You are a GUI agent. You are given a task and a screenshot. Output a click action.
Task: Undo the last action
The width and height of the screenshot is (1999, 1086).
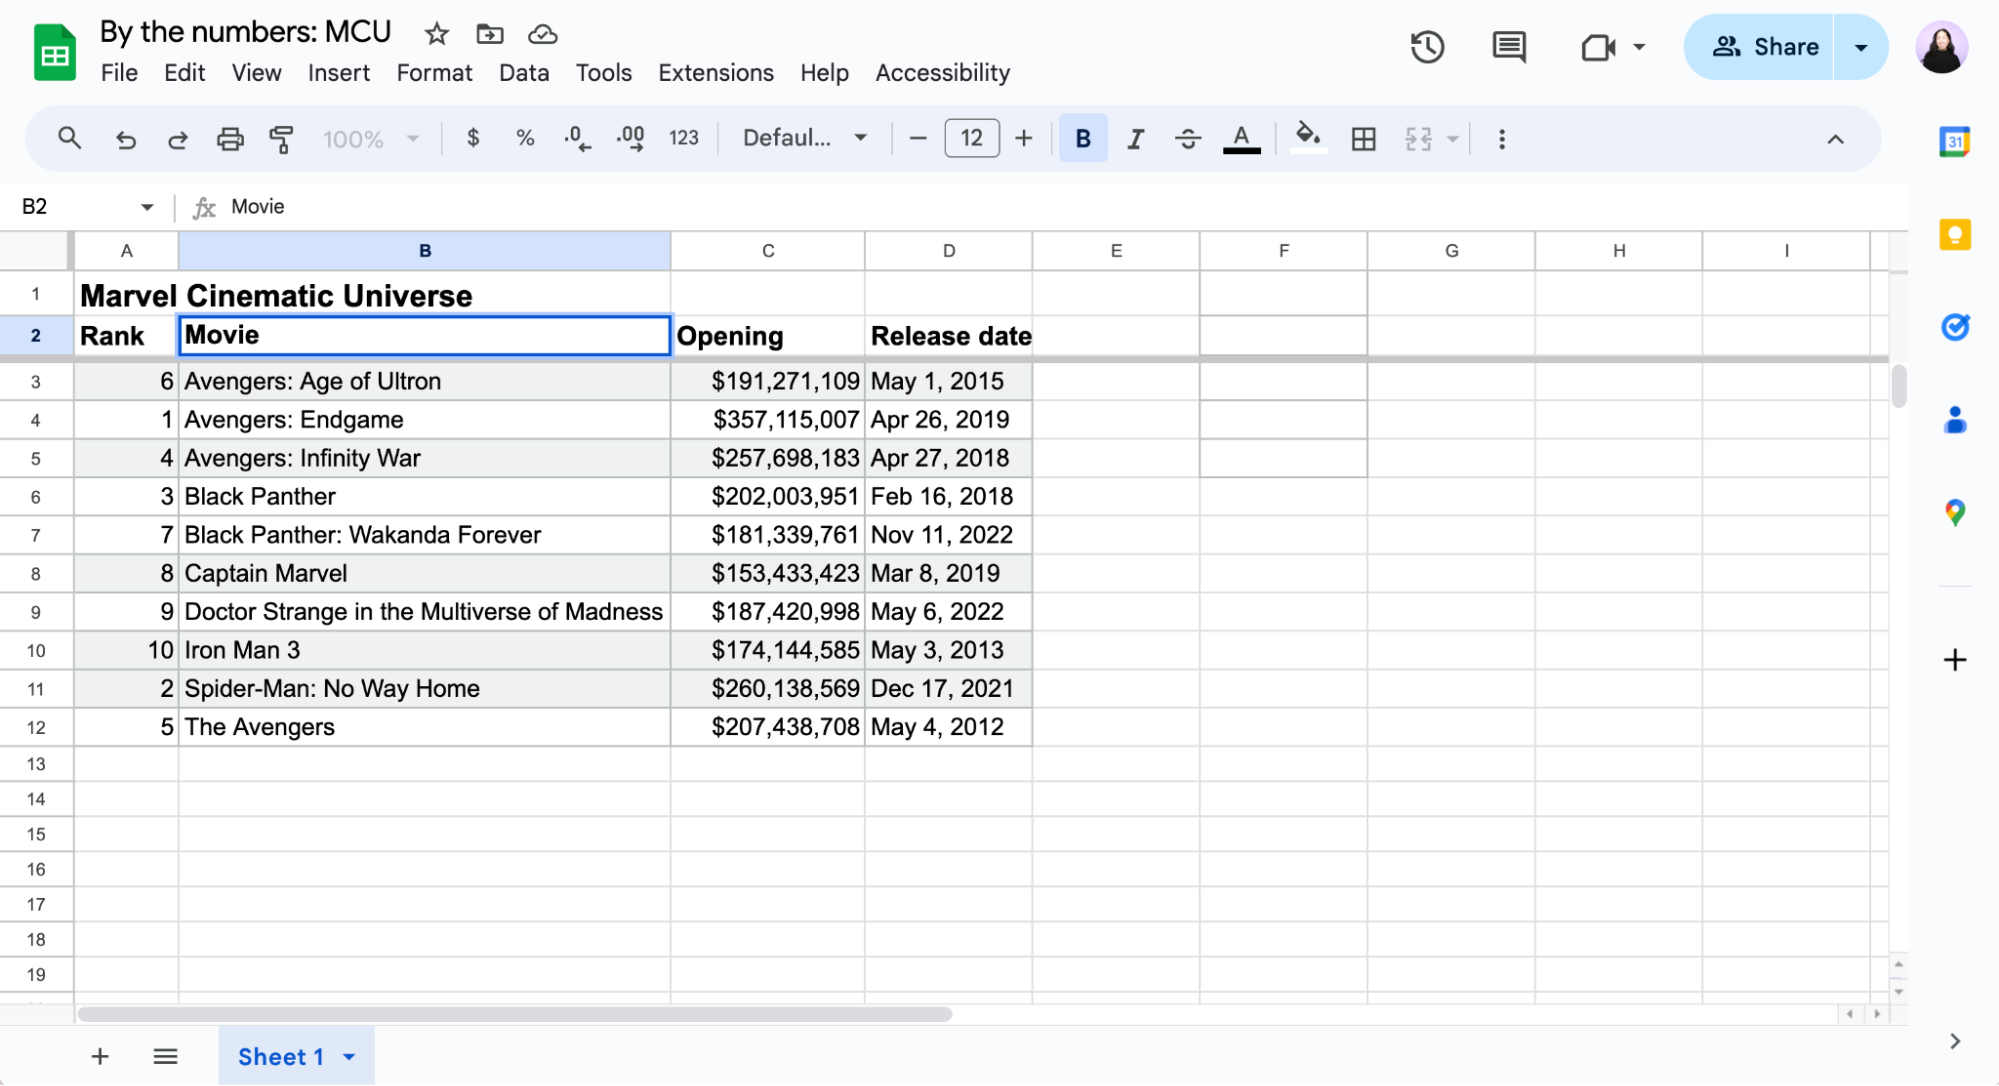(125, 139)
